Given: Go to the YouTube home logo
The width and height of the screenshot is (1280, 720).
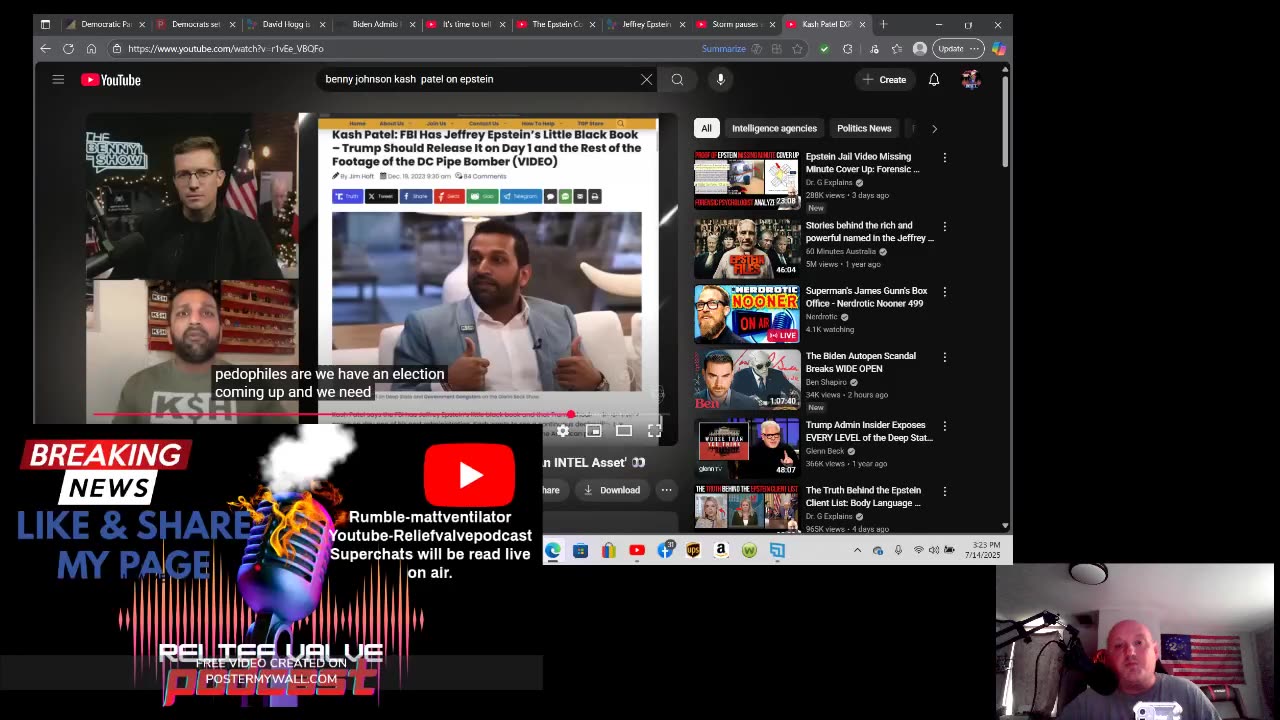Looking at the screenshot, I should point(111,80).
